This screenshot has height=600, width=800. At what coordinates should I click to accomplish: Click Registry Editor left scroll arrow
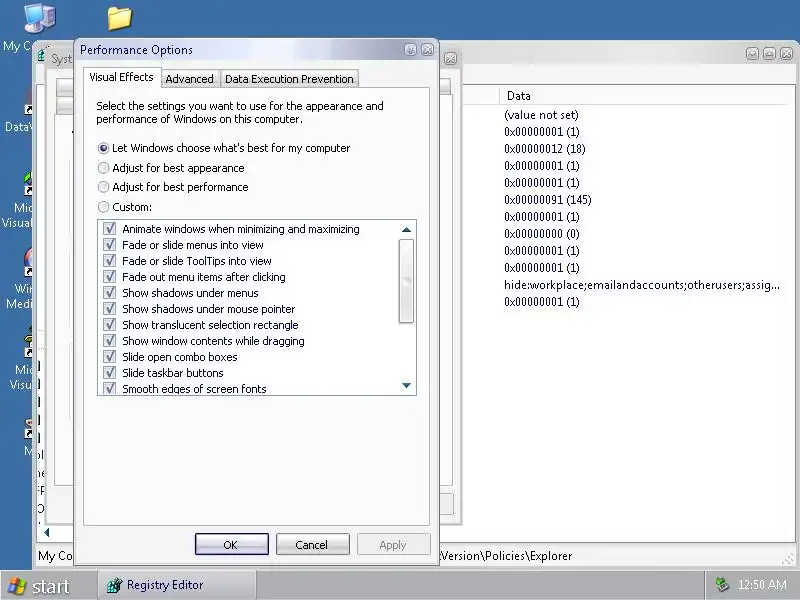coord(47,533)
